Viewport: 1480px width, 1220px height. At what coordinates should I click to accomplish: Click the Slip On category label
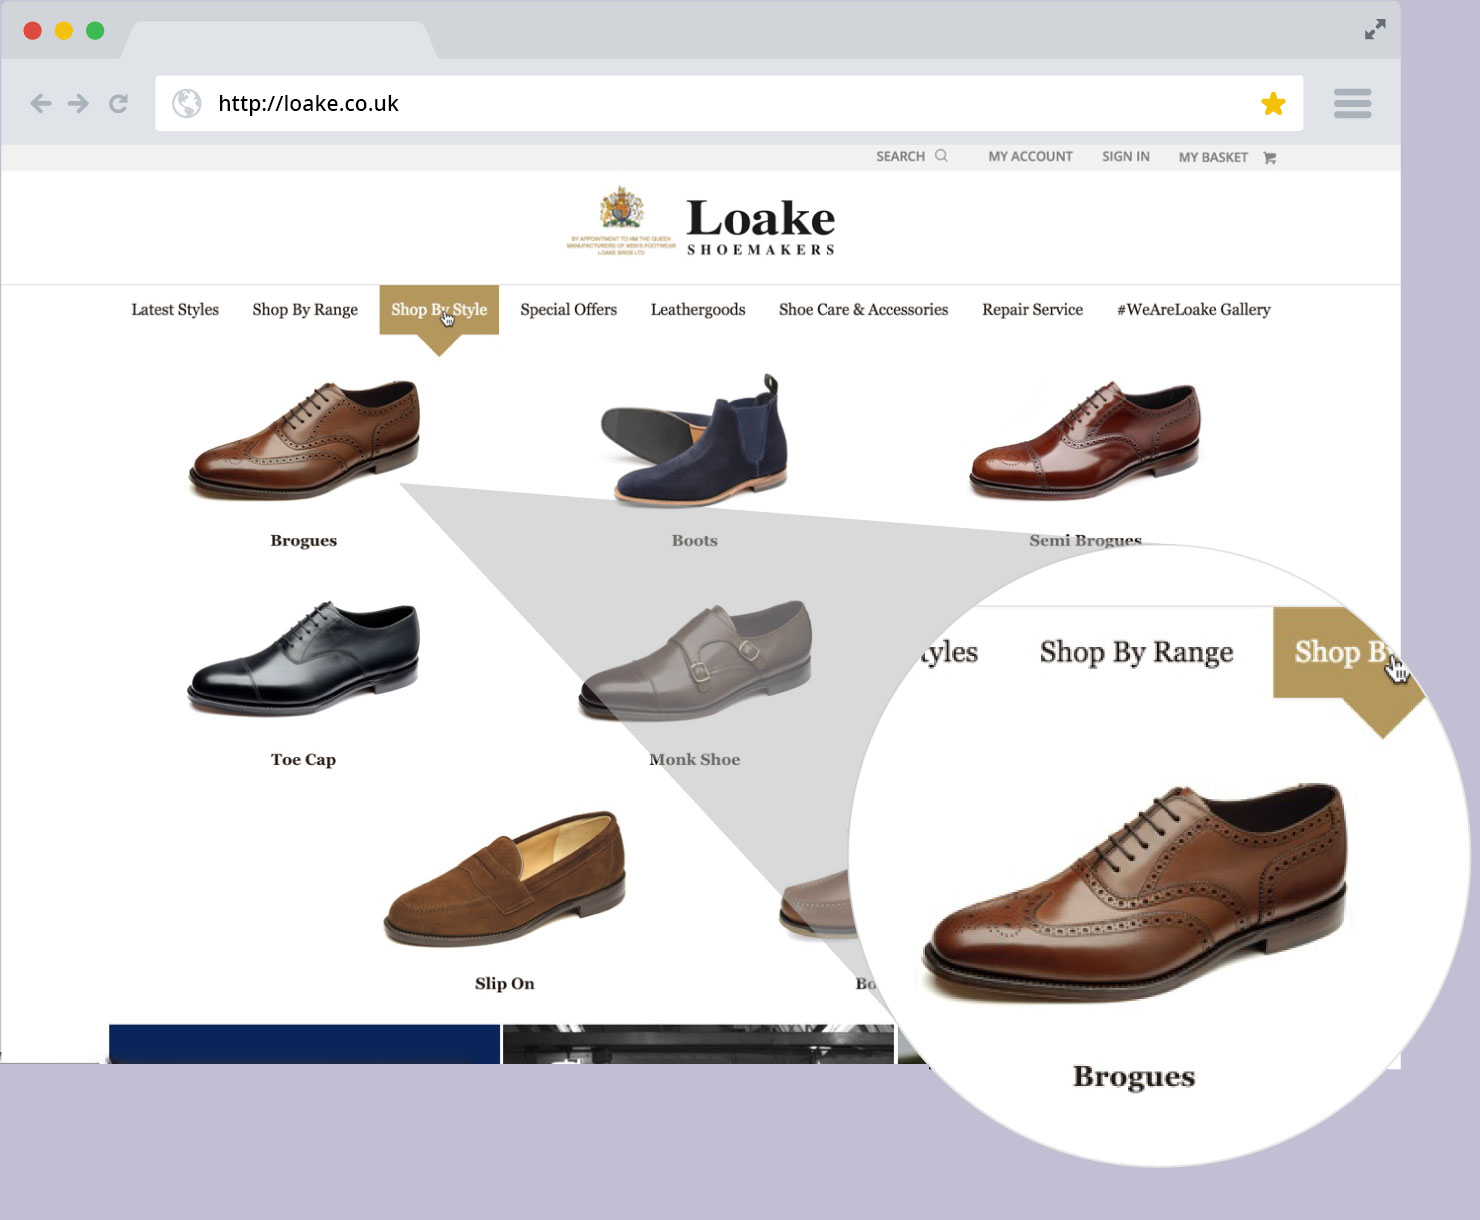coord(505,983)
